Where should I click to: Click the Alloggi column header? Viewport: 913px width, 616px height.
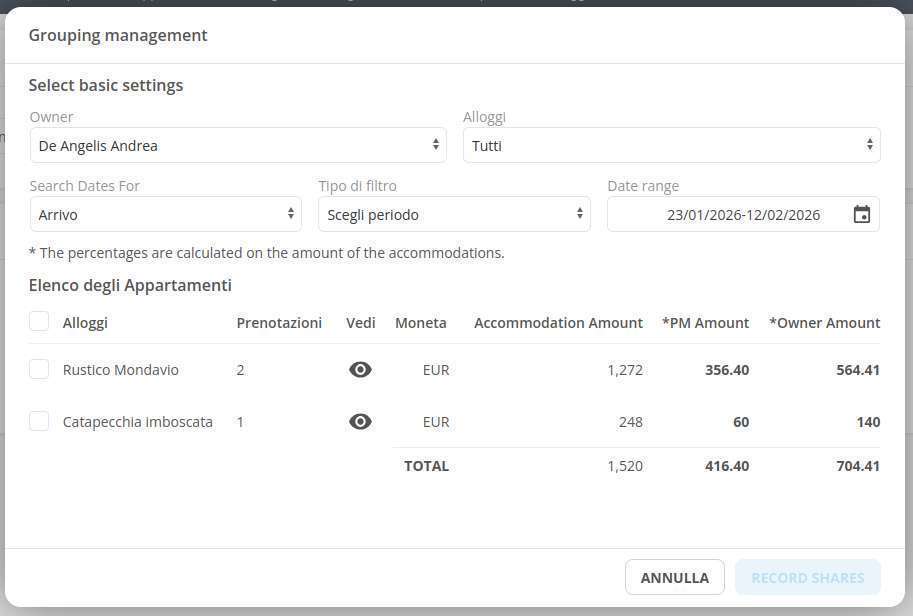(85, 323)
